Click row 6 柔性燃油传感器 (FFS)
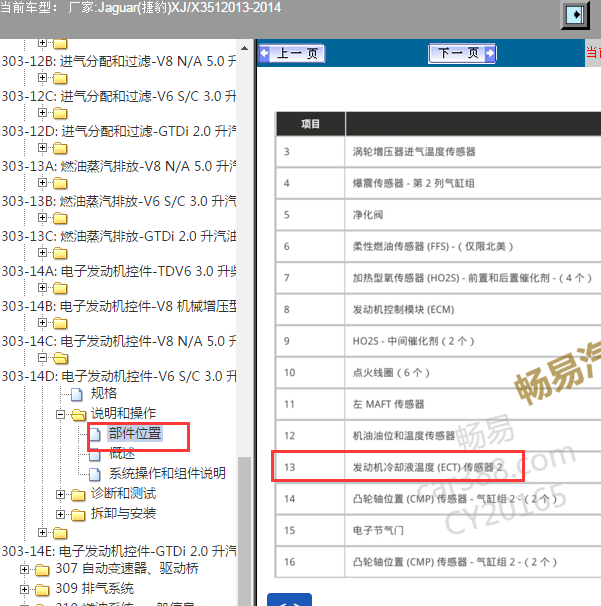This screenshot has width=601, height=606. (438, 246)
